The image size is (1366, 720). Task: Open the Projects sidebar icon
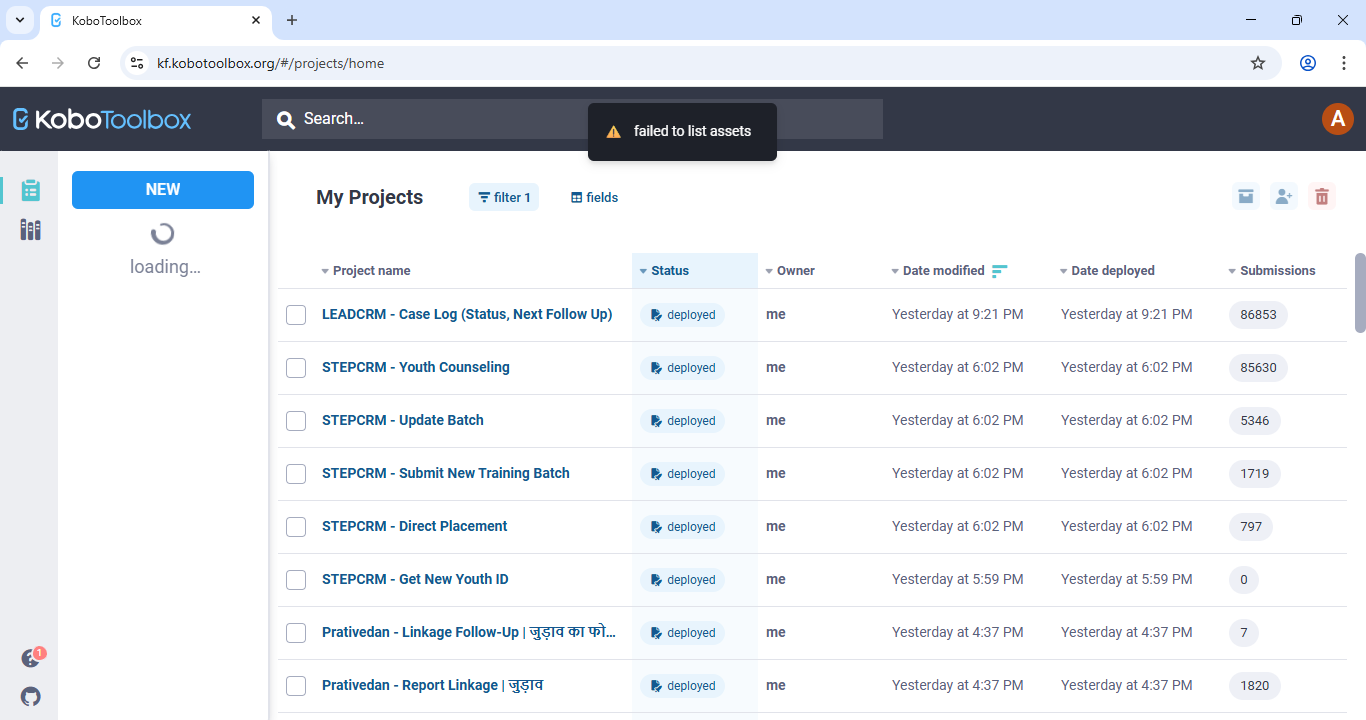click(30, 190)
